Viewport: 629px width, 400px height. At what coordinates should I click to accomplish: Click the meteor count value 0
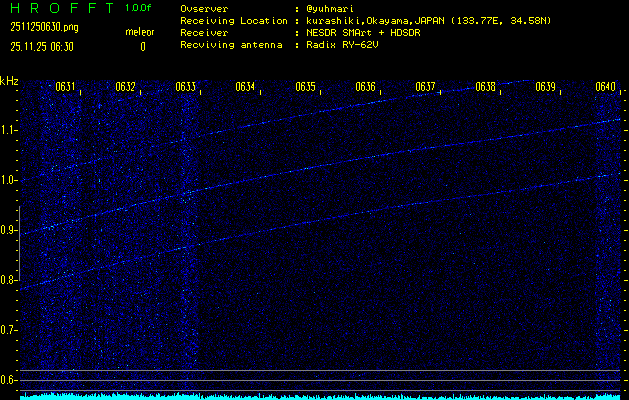142,46
